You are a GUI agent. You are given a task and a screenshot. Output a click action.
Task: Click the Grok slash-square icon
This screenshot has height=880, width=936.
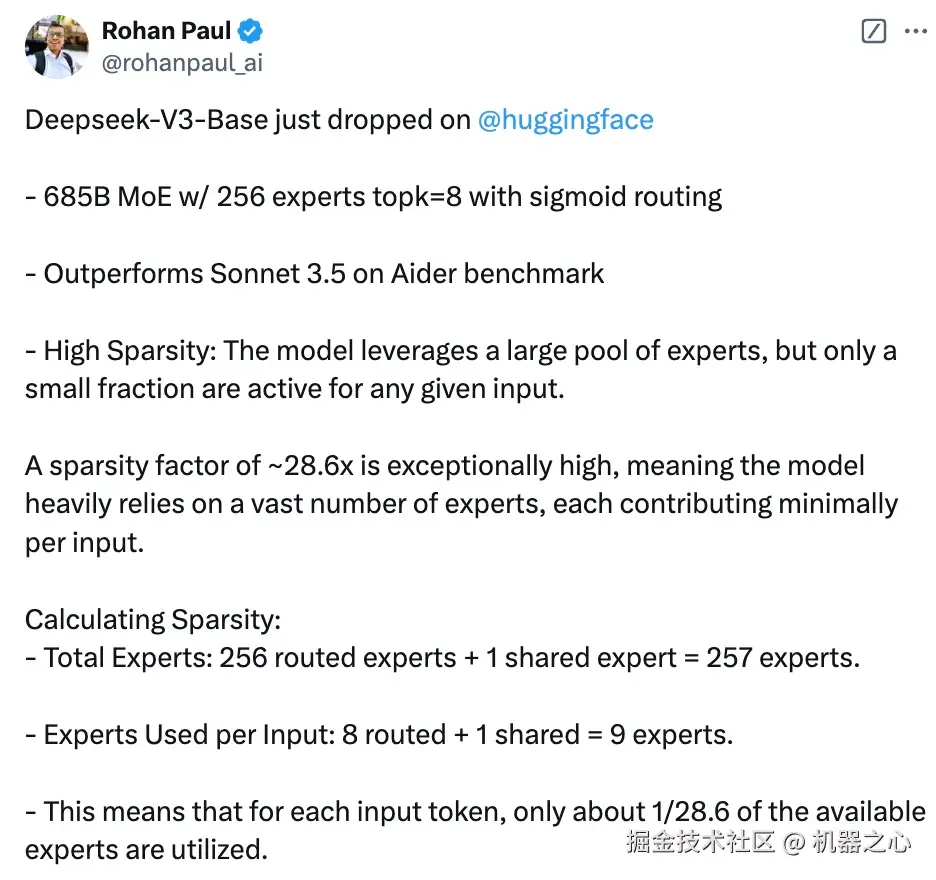point(873,31)
